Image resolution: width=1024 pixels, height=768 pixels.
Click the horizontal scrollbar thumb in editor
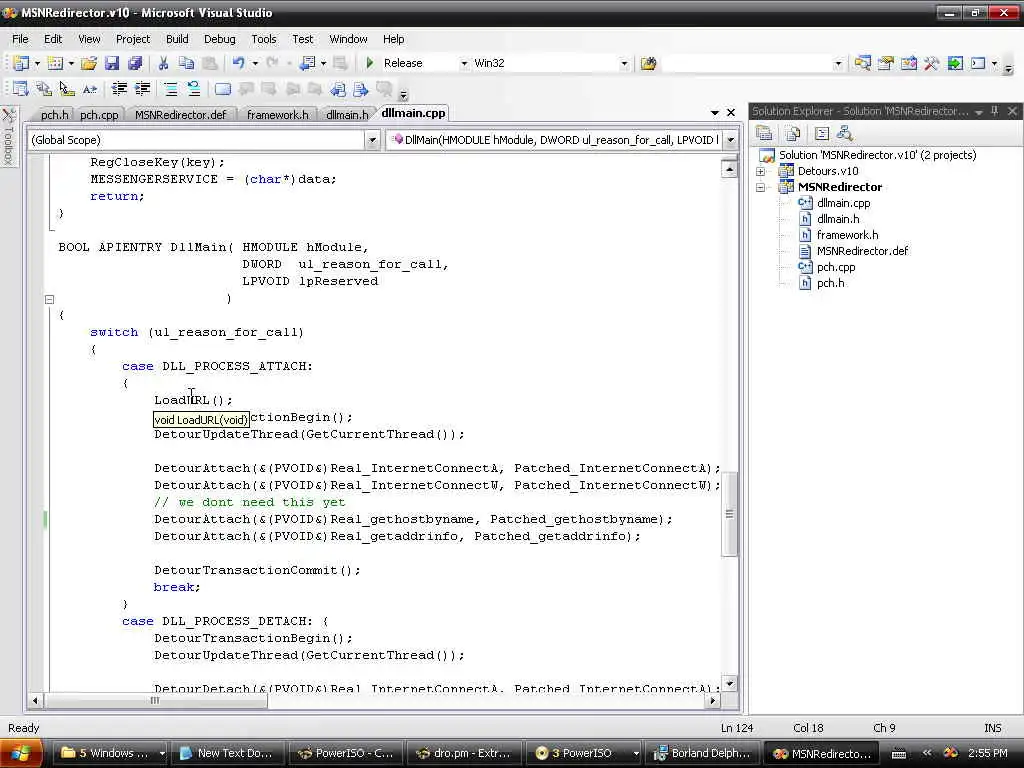[x=155, y=701]
